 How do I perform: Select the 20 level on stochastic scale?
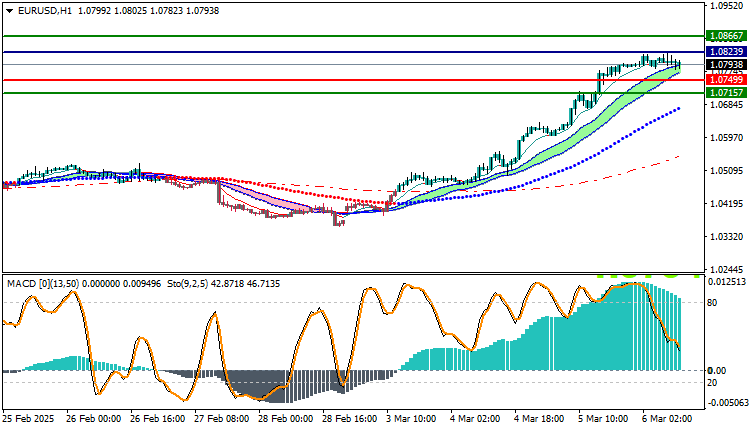pos(712,383)
